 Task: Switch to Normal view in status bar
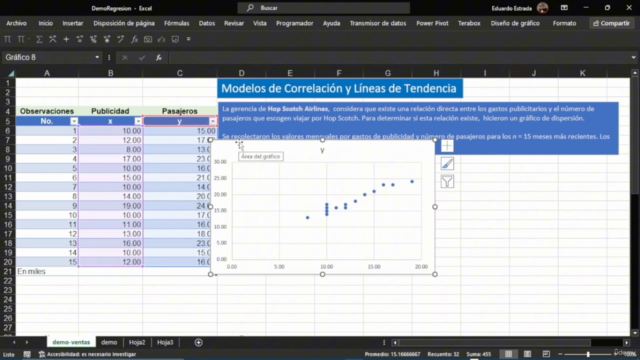[508, 354]
